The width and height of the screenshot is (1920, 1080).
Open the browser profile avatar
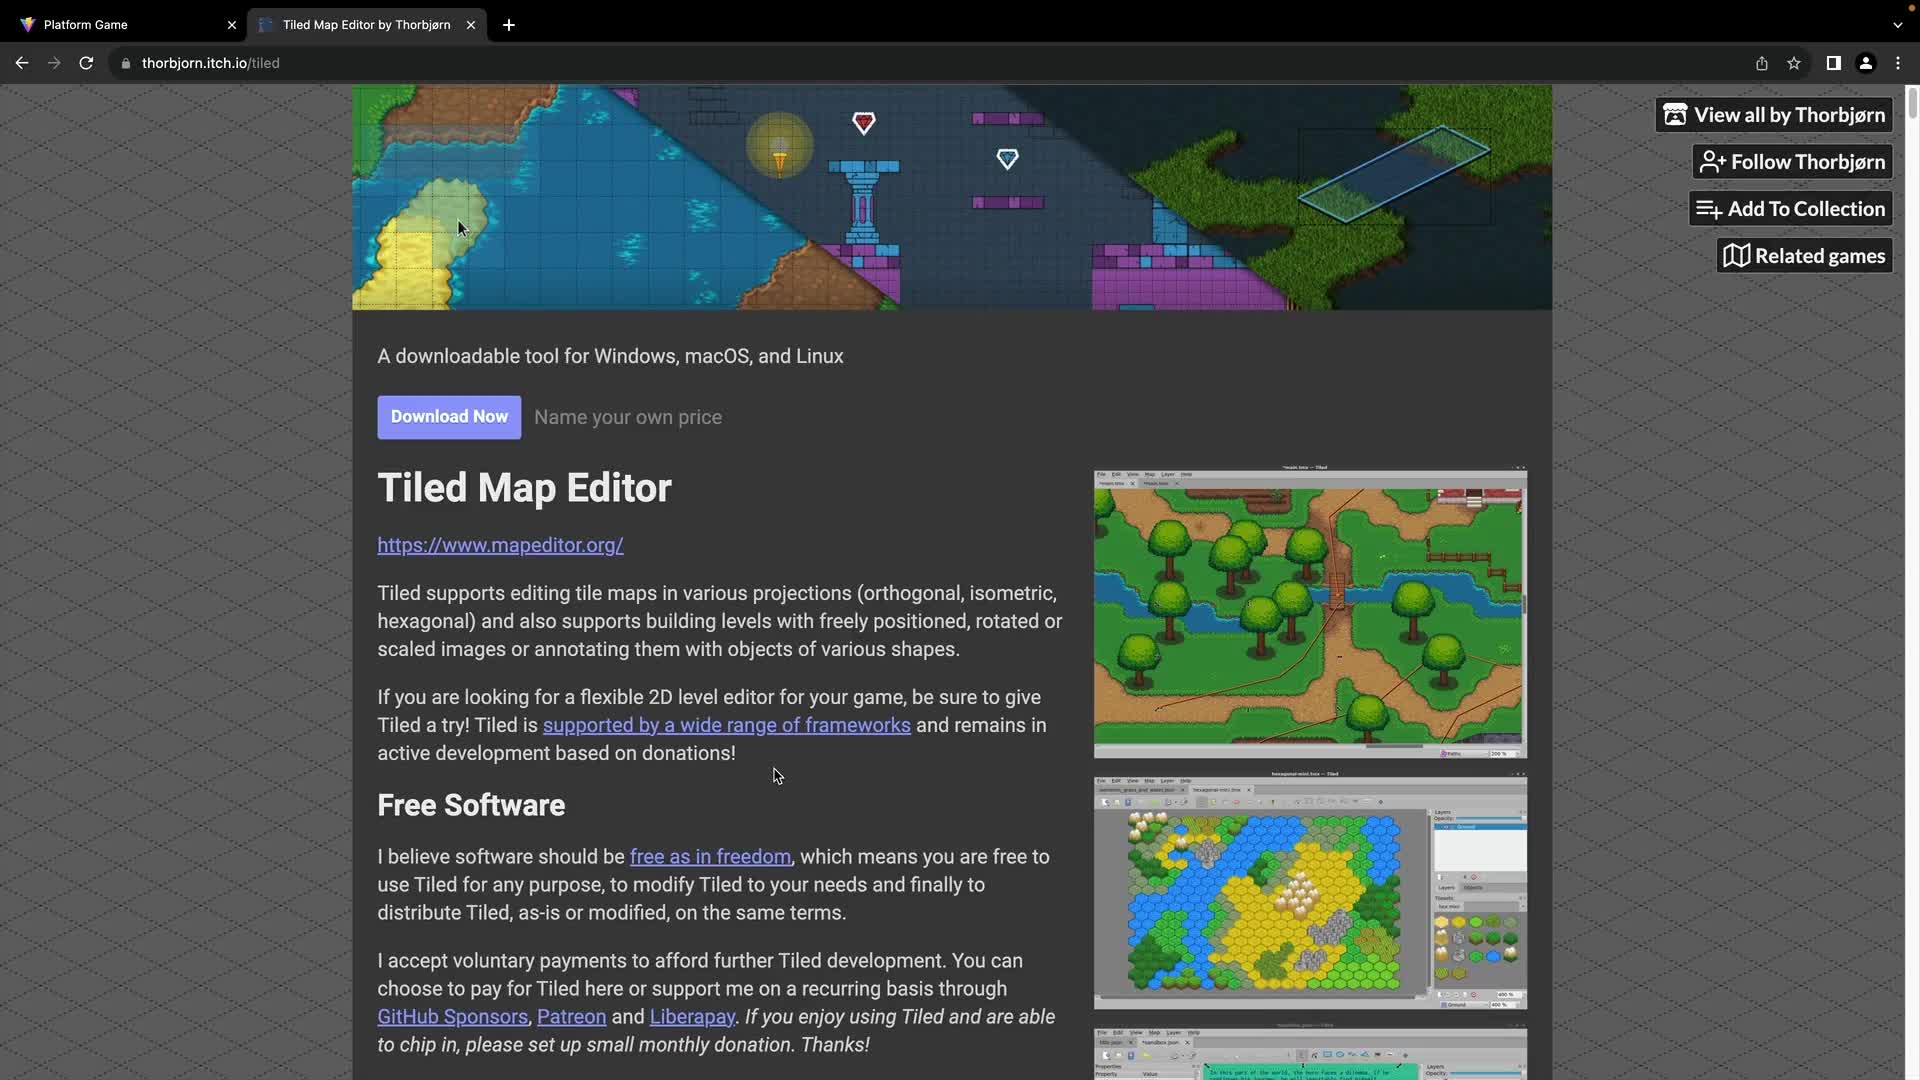click(x=1865, y=63)
